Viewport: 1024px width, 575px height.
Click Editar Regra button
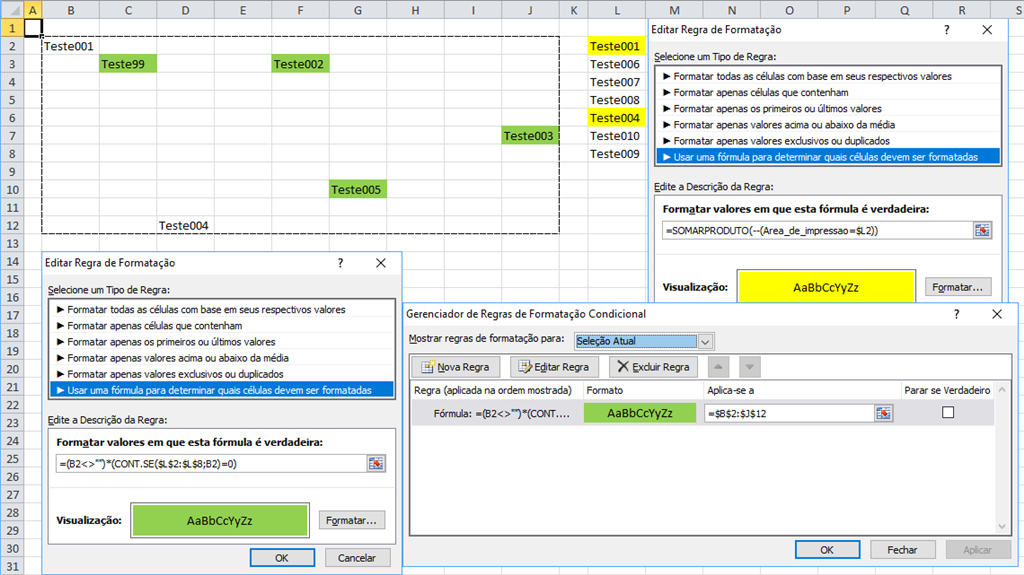tap(554, 367)
